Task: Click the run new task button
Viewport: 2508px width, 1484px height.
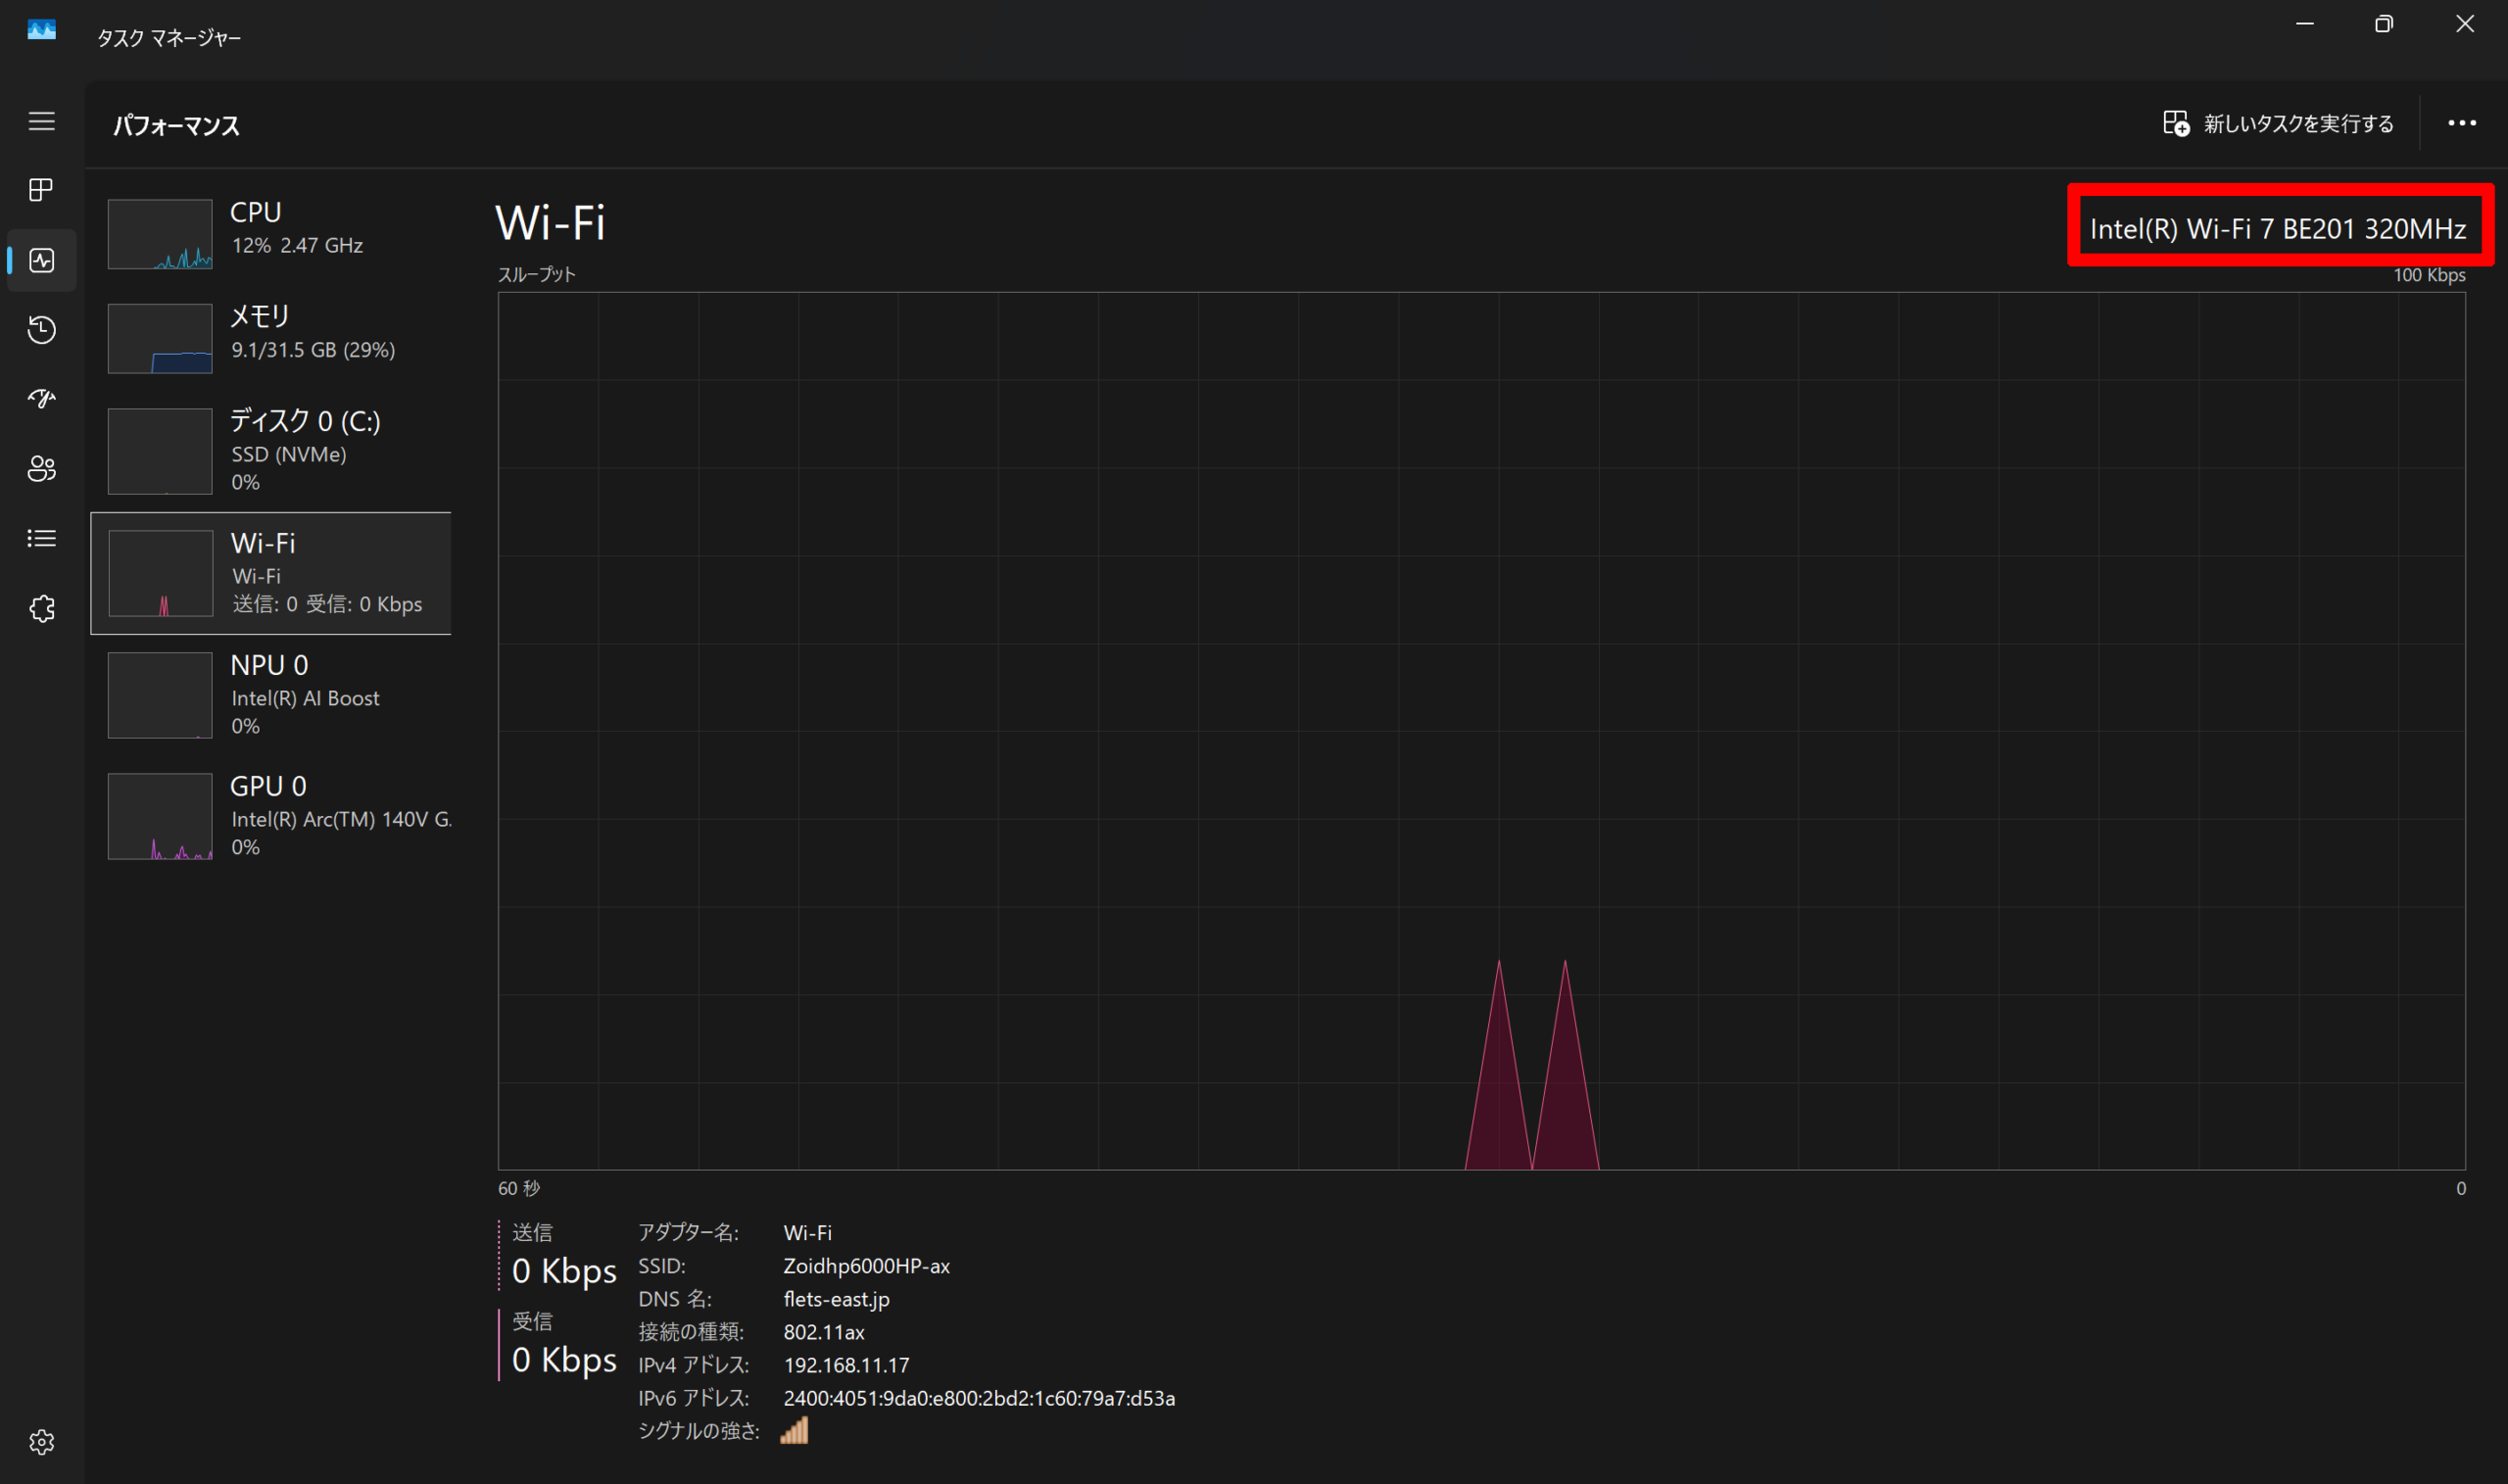Action: click(x=2278, y=124)
